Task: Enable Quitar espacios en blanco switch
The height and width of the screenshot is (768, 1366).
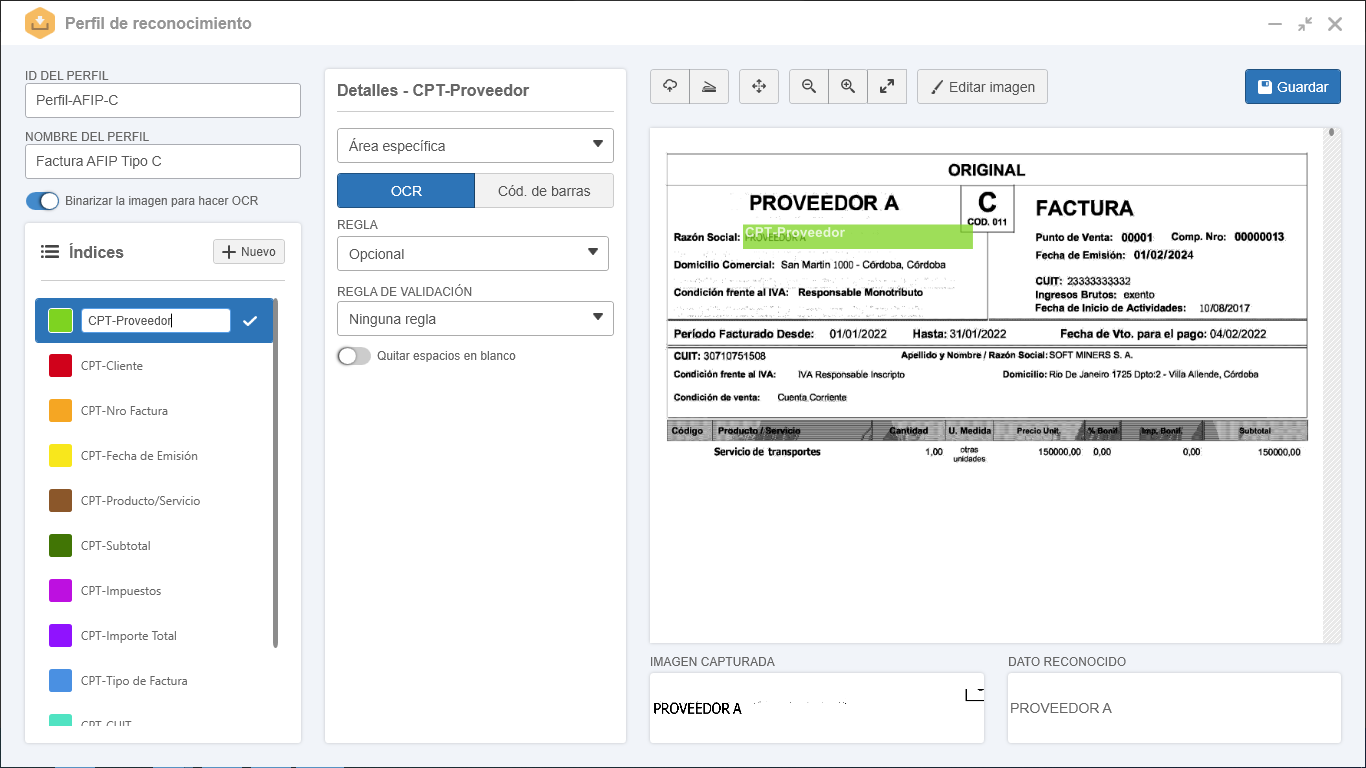Action: point(354,356)
